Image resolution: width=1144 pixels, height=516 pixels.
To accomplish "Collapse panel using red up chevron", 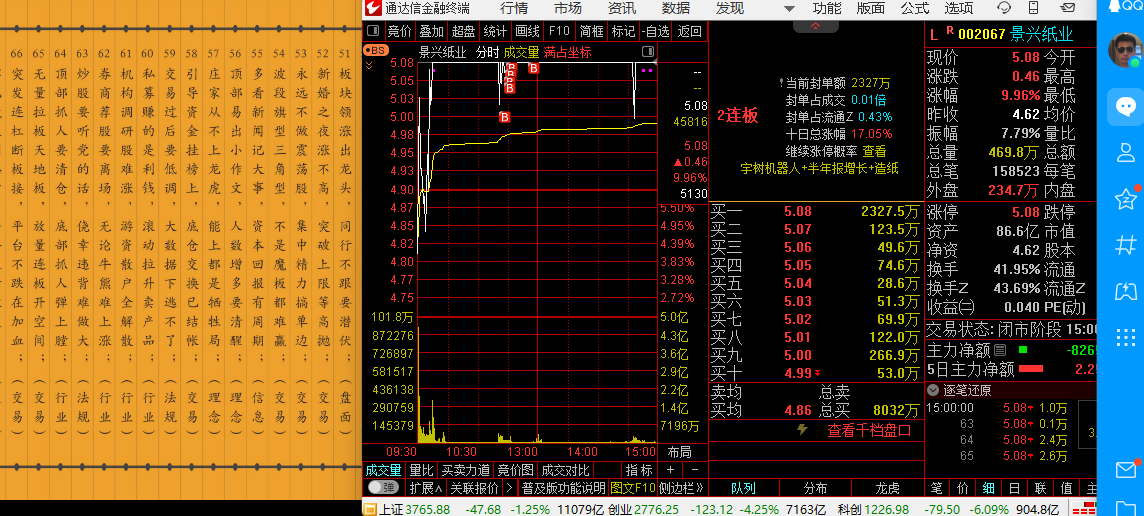I will (815, 26).
